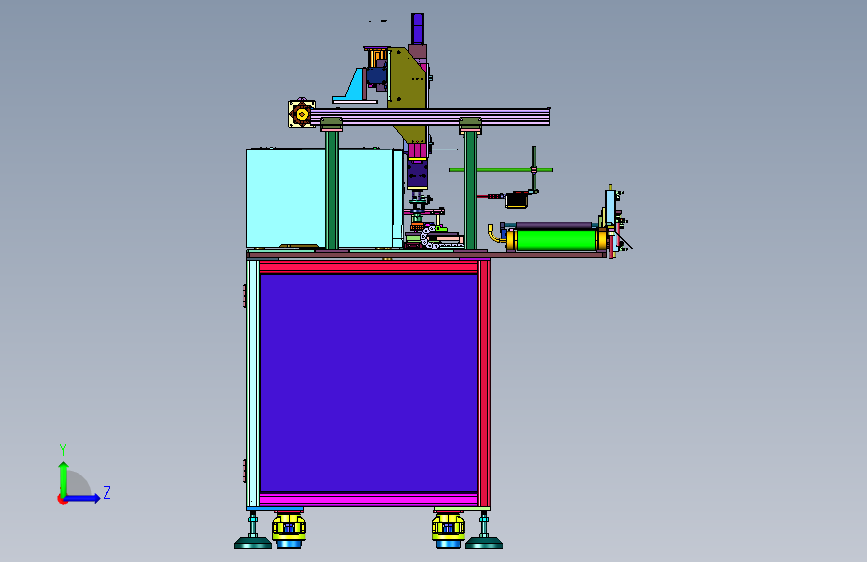Screen dimensions: 867x562
Task: Pick the purple motor at the top
Action: coord(417,28)
